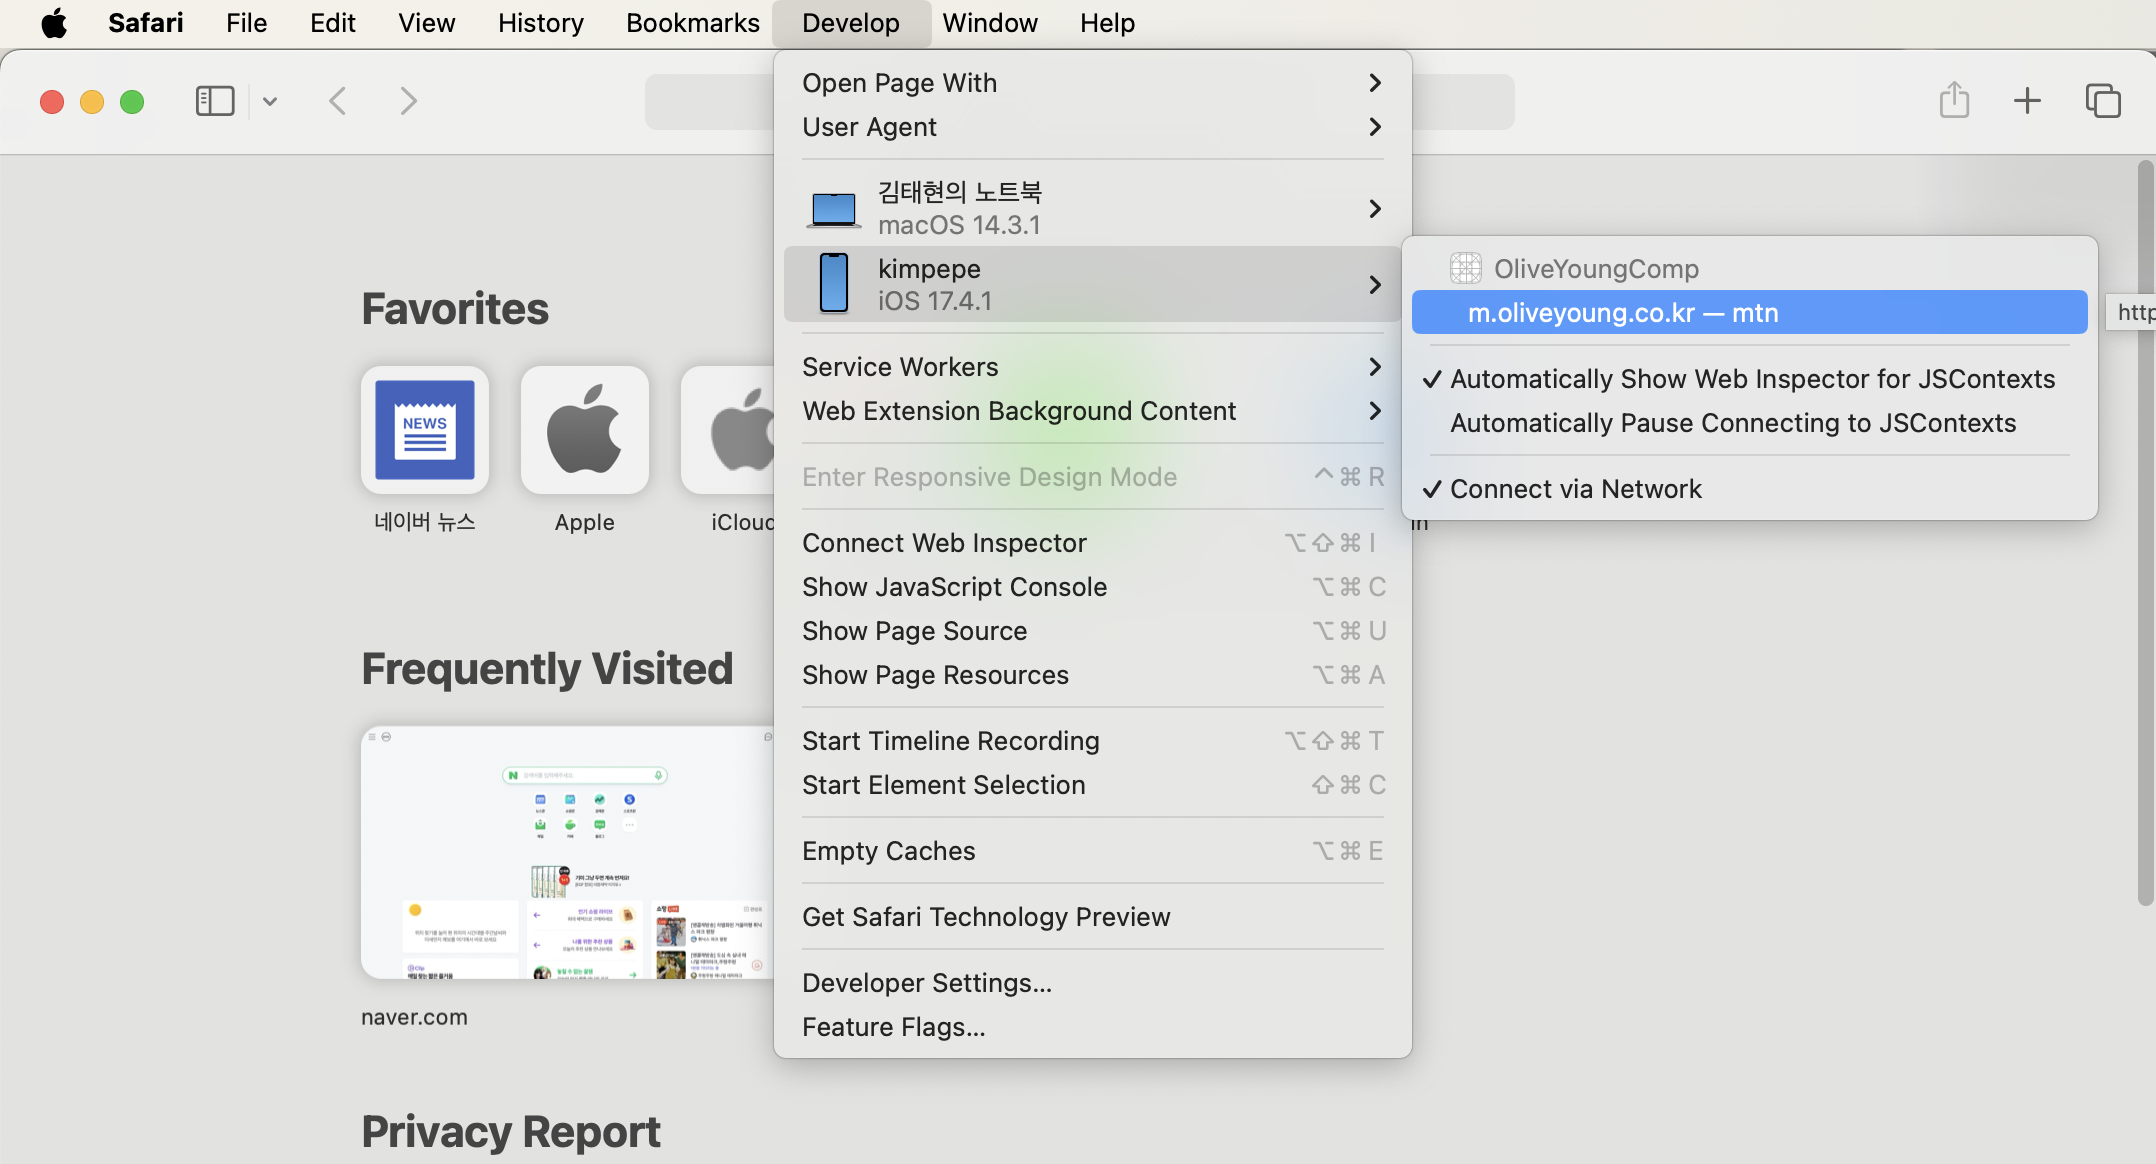Inspect m.oliveyoung.co.kr — mtn page
The width and height of the screenshot is (2156, 1164).
(1748, 313)
